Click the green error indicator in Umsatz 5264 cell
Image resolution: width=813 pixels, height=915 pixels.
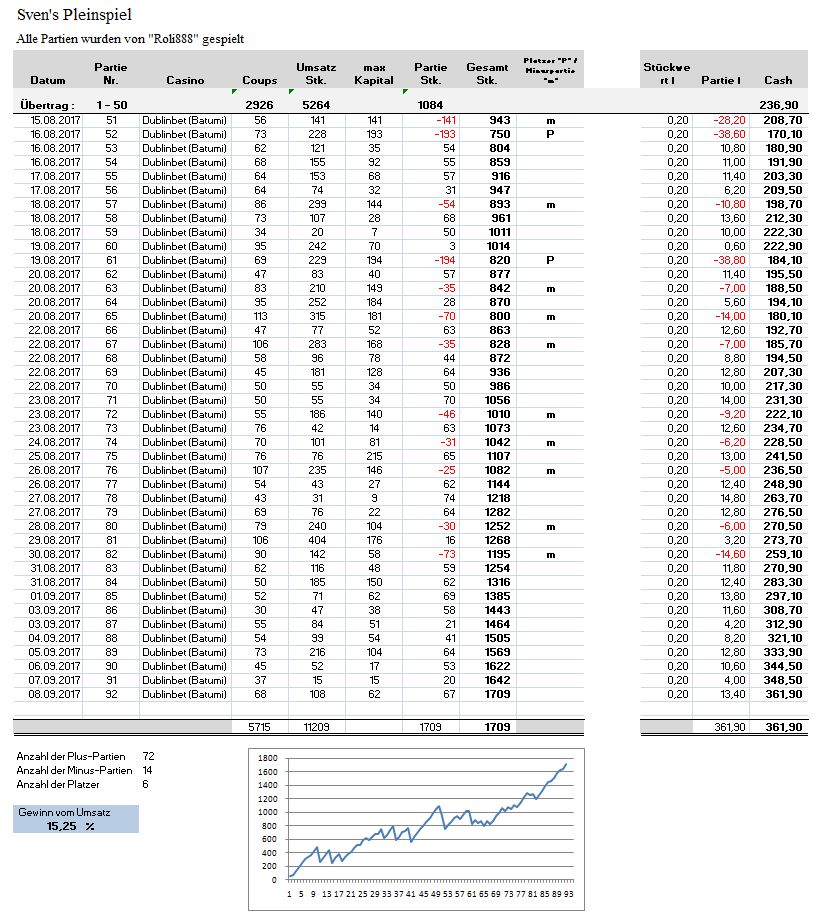pyautogui.click(x=291, y=92)
